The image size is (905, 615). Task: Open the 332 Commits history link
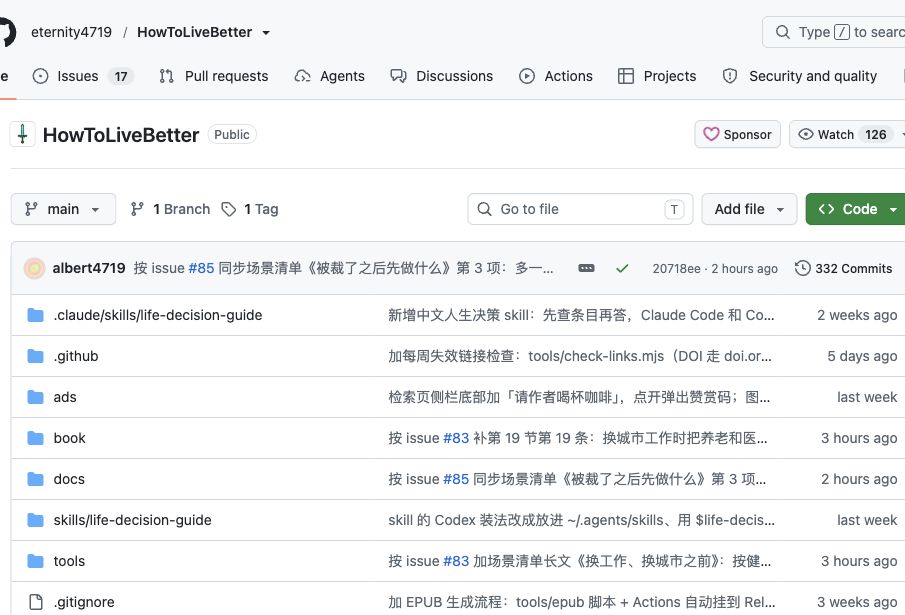pos(844,268)
